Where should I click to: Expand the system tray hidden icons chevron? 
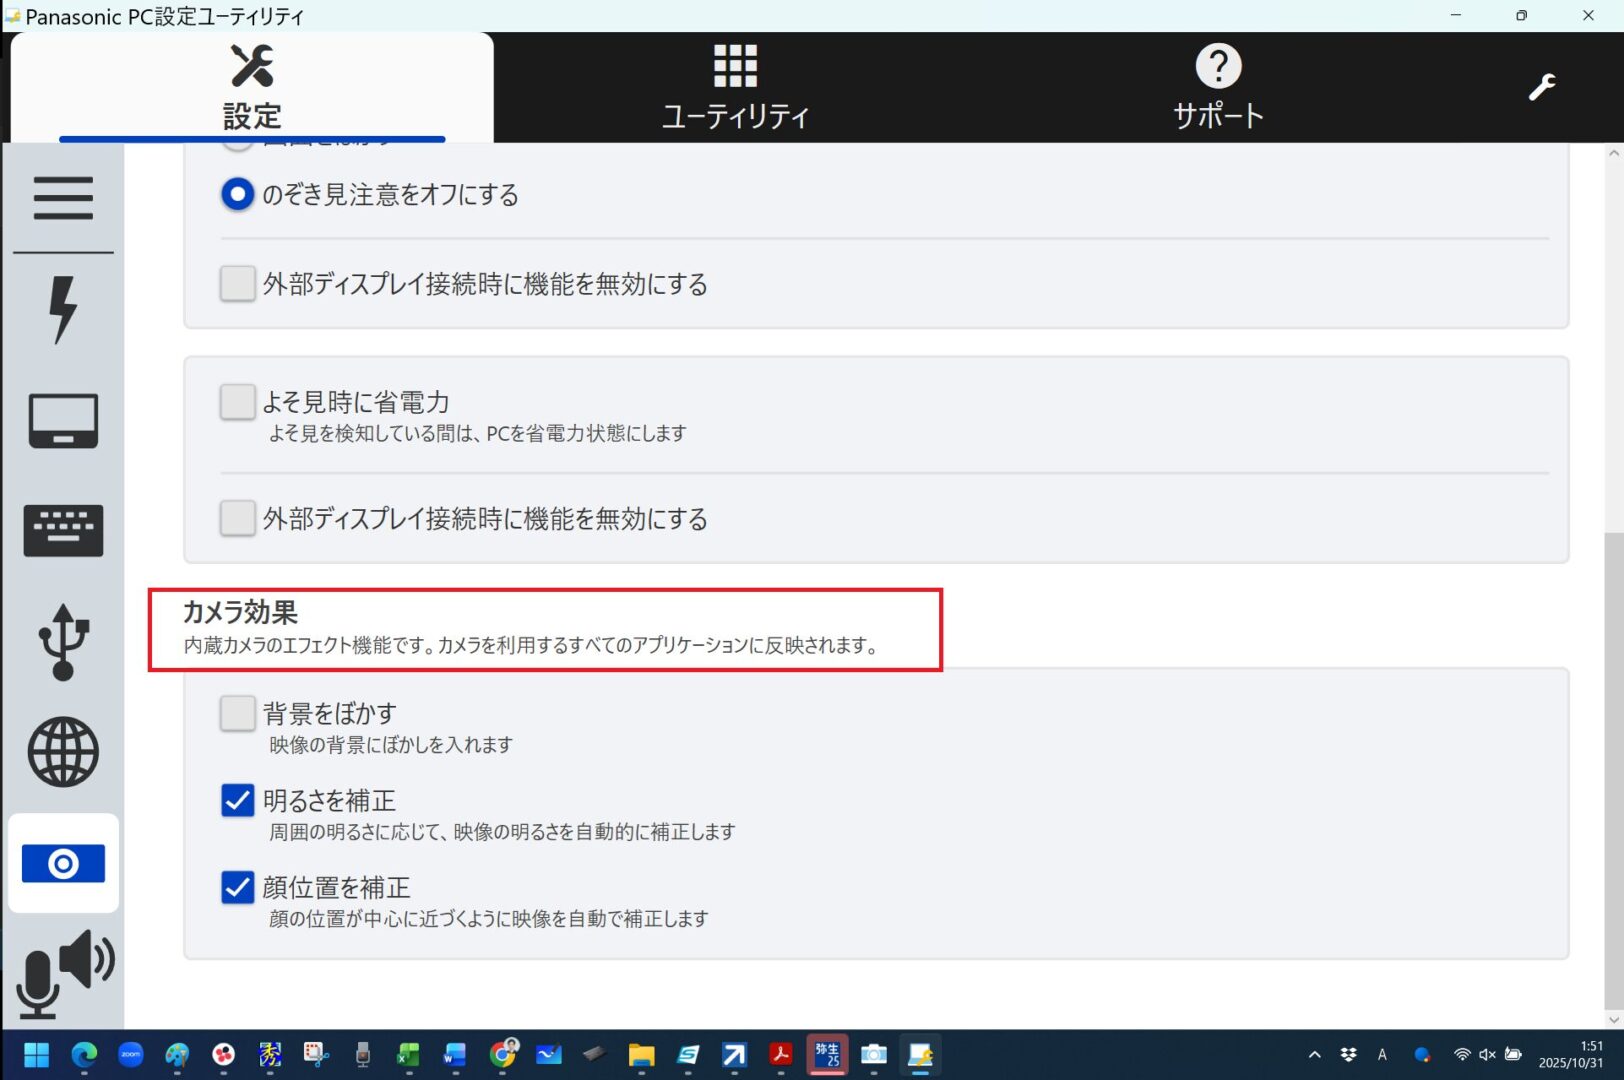(1314, 1055)
